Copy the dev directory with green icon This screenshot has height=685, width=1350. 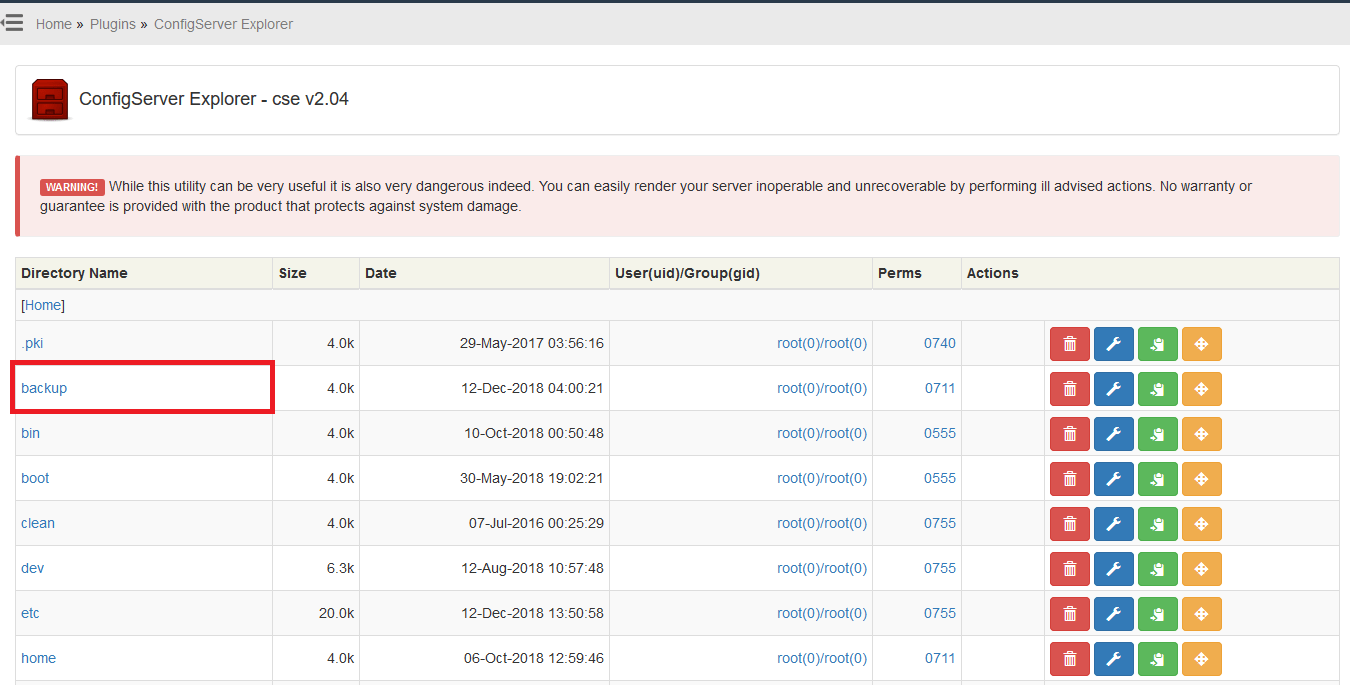coord(1158,569)
